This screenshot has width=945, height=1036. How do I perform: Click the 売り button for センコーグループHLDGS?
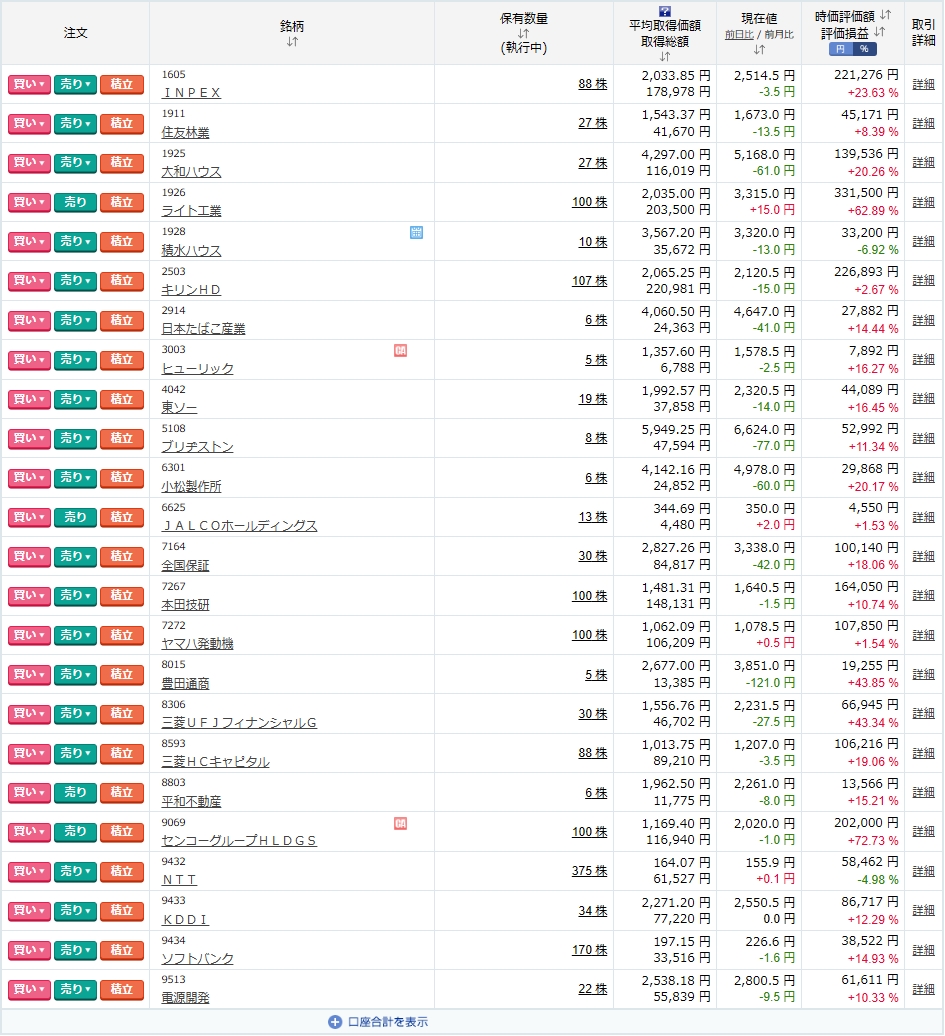[75, 832]
